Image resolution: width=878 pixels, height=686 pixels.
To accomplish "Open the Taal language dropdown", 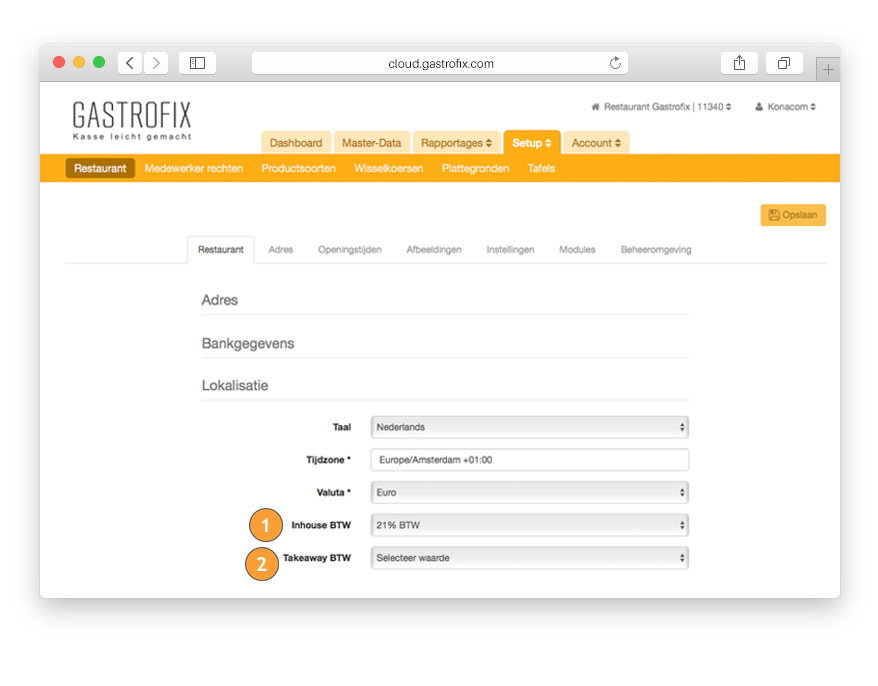I will (529, 427).
